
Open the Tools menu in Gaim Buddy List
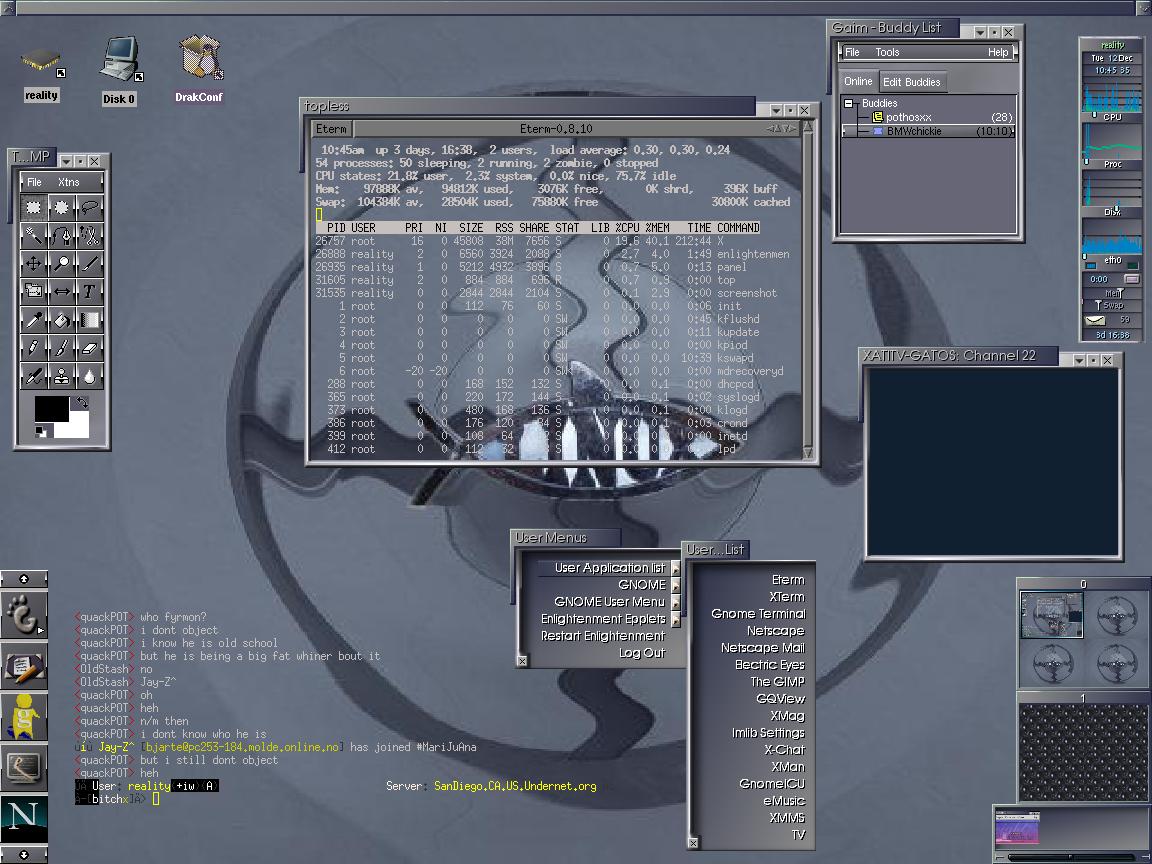tap(887, 52)
